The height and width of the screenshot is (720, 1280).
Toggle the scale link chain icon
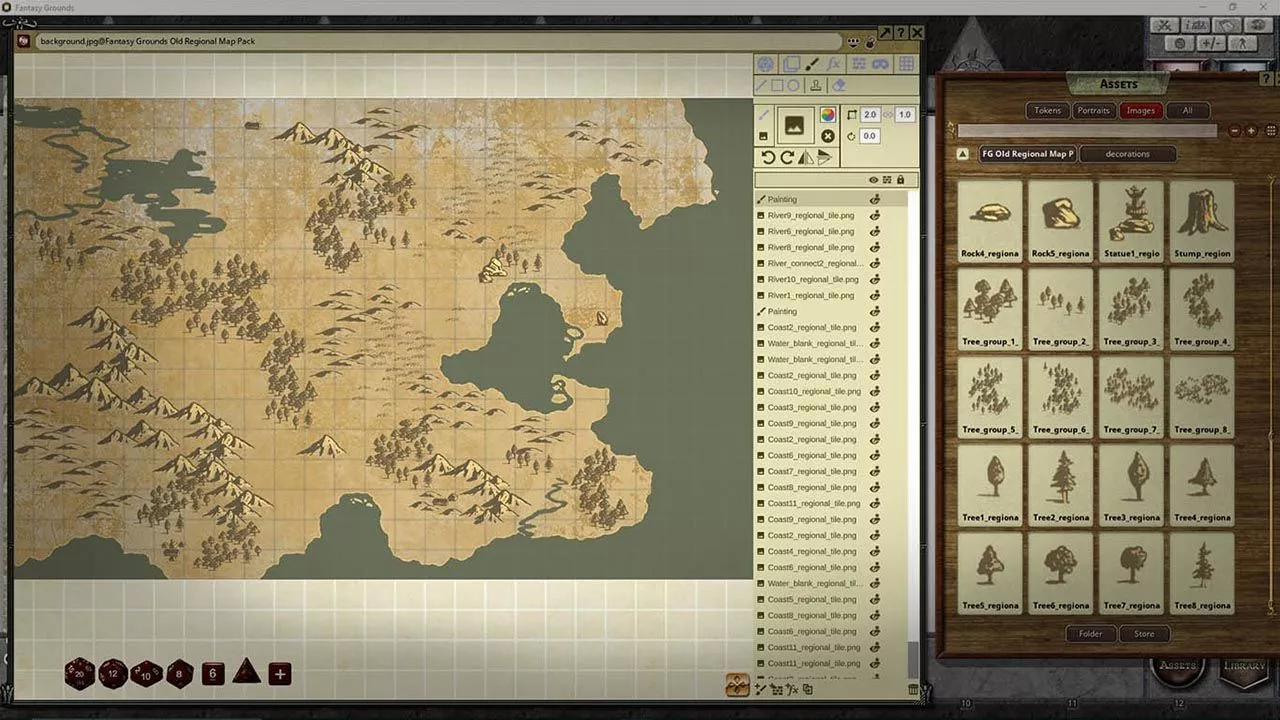887,115
